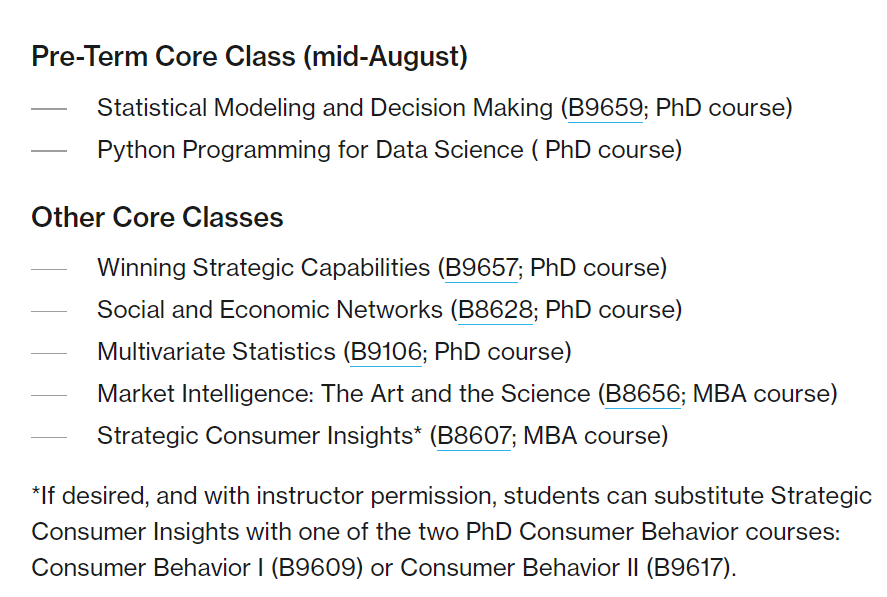
Task: Click the dash bullet before Python Programming
Action: click(49, 151)
